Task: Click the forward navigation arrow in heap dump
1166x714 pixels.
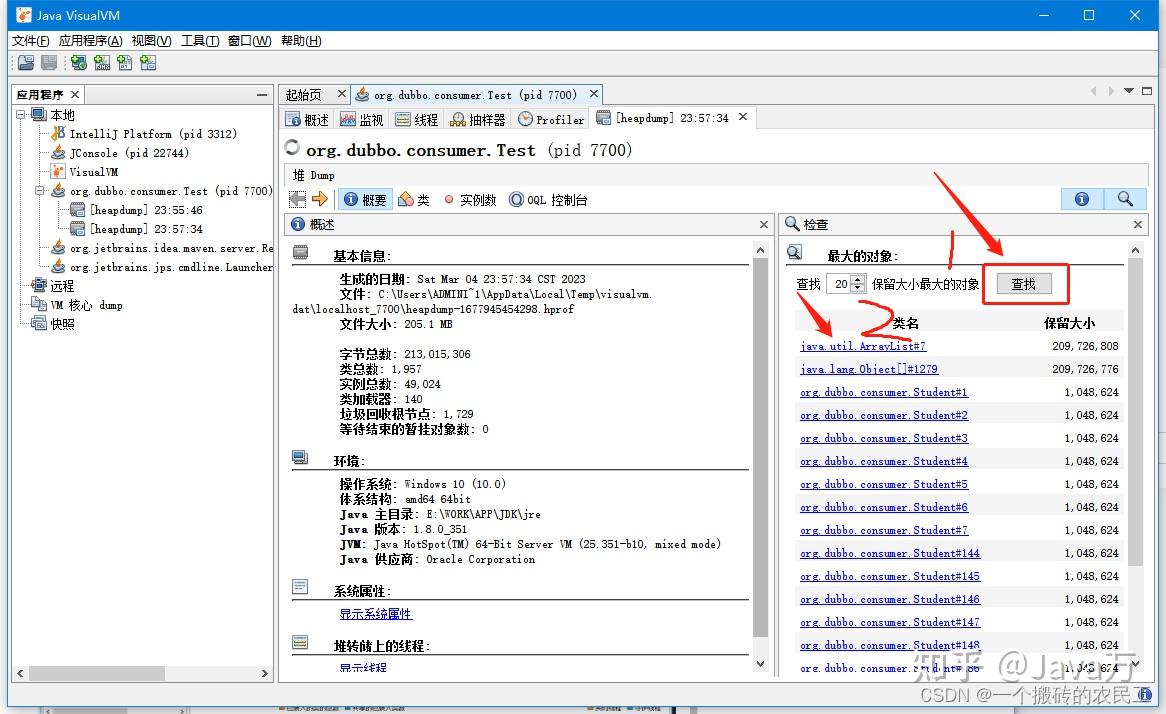Action: (x=318, y=198)
